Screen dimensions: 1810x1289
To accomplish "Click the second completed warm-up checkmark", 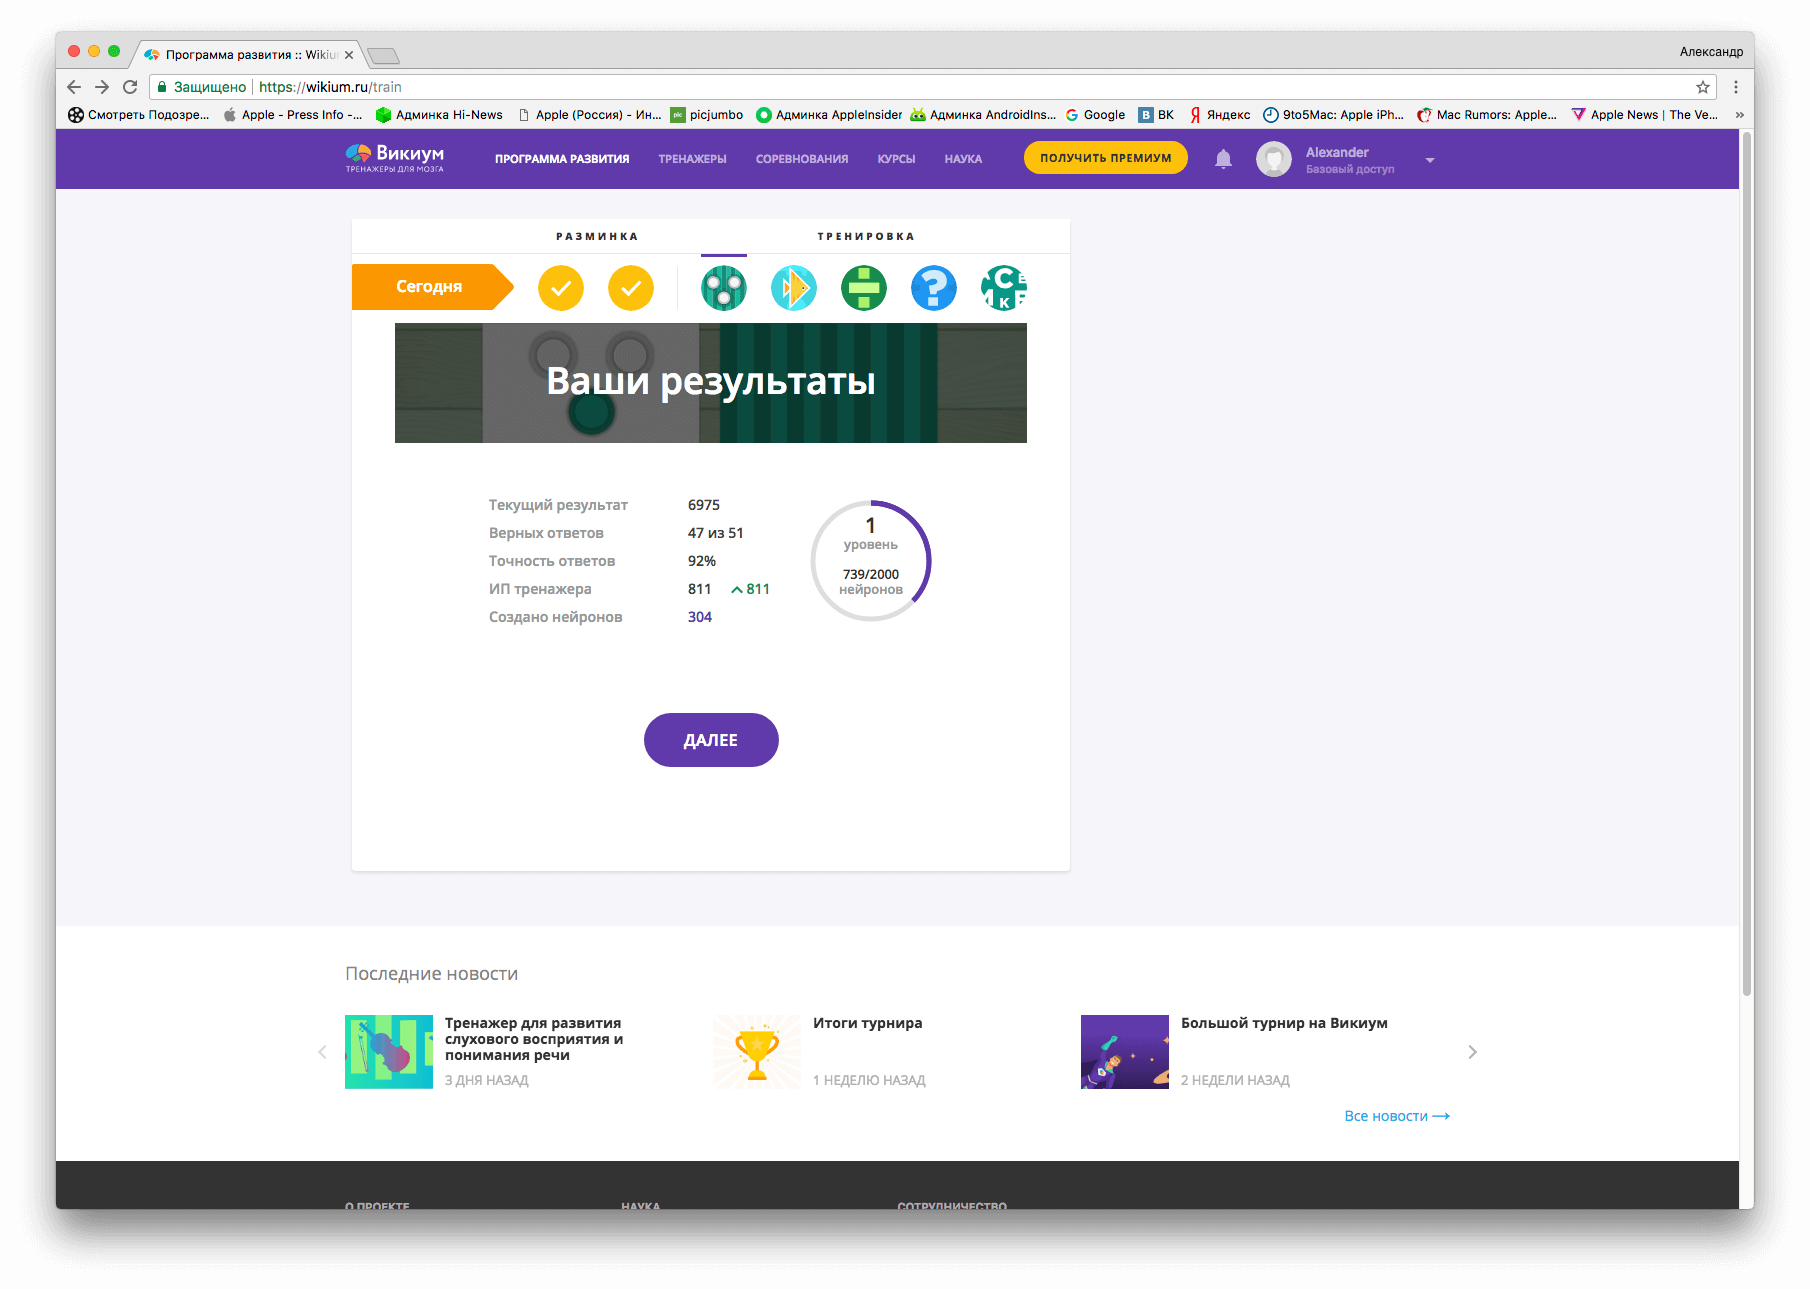I will tap(631, 288).
